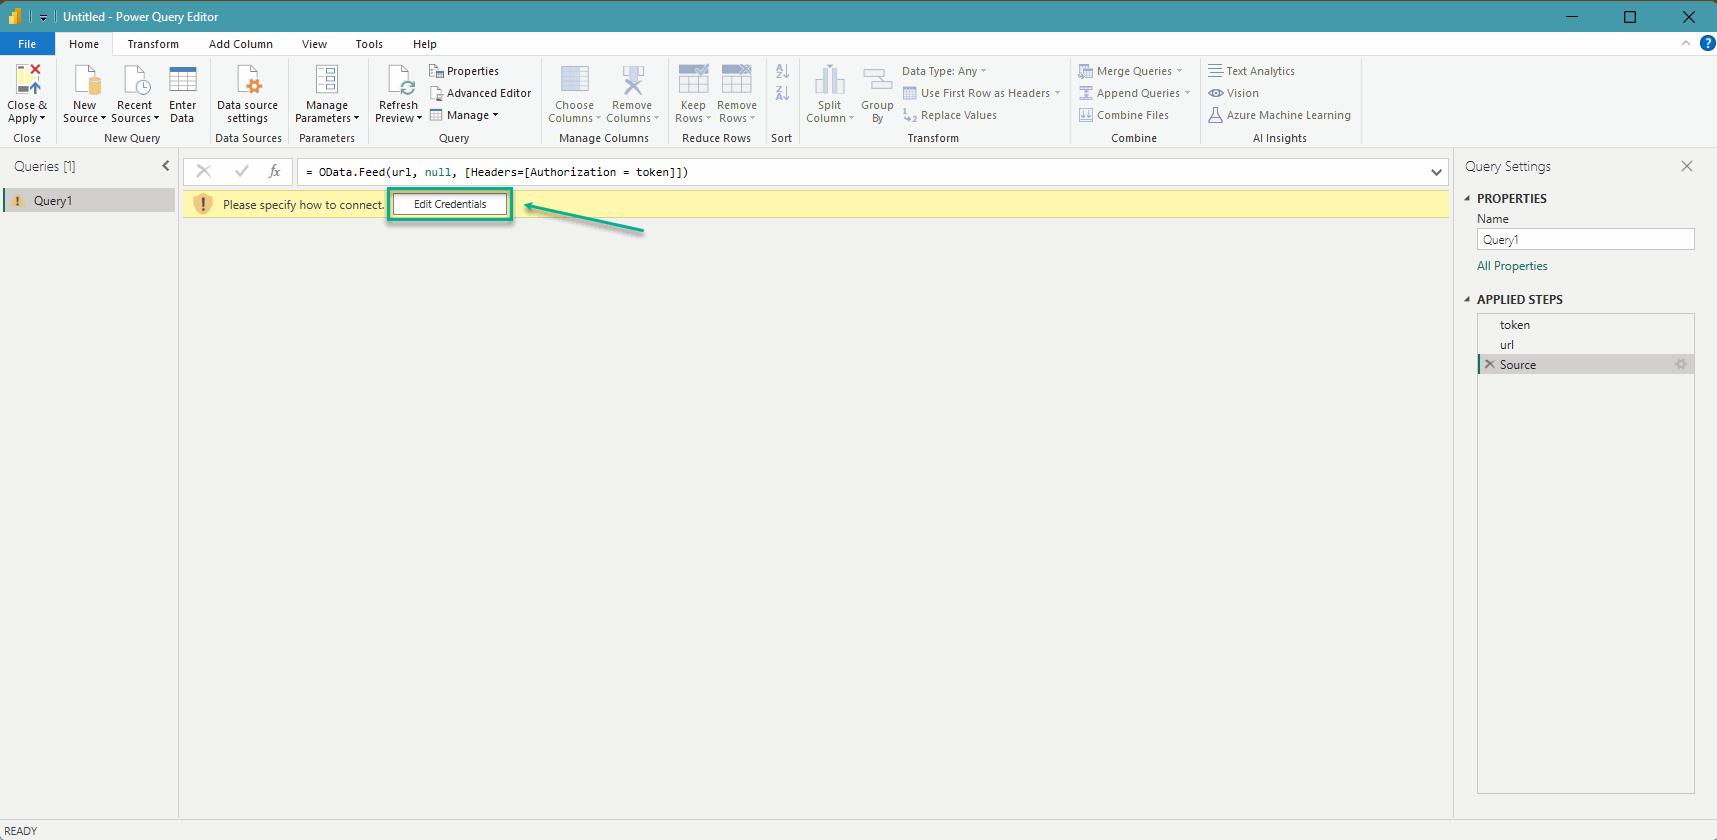Click the query Name input field

pos(1585,240)
